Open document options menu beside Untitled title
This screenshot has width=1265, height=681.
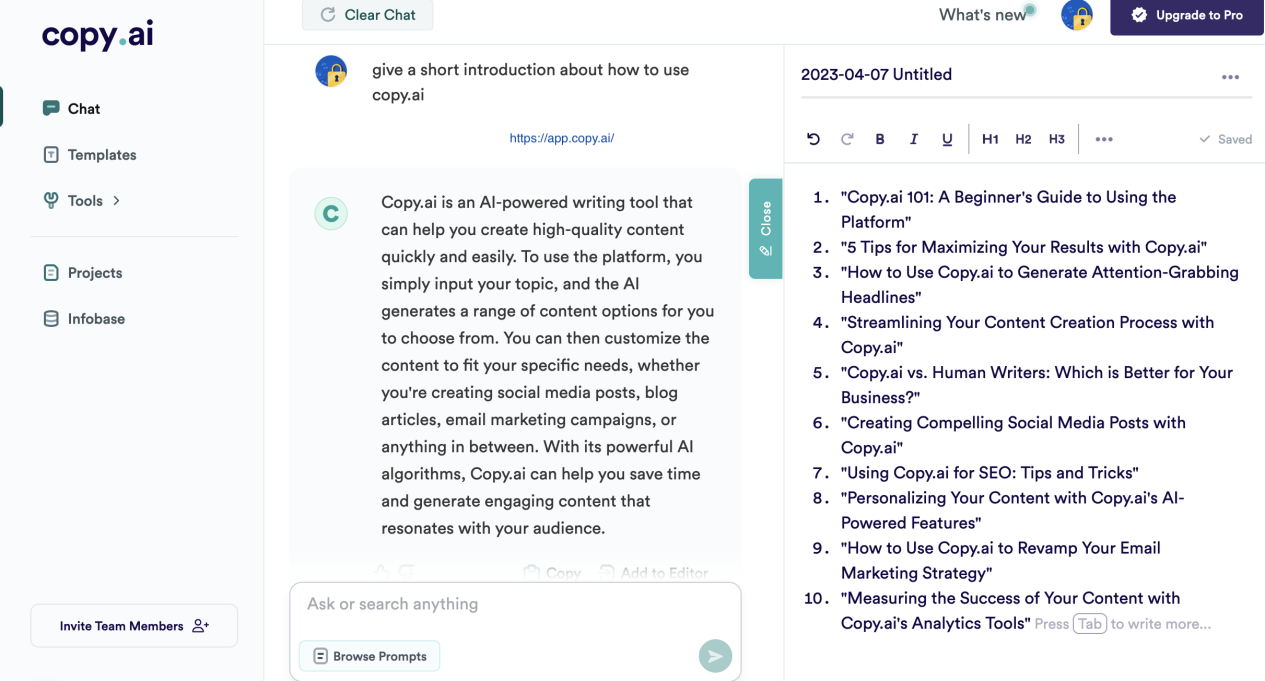[1230, 77]
